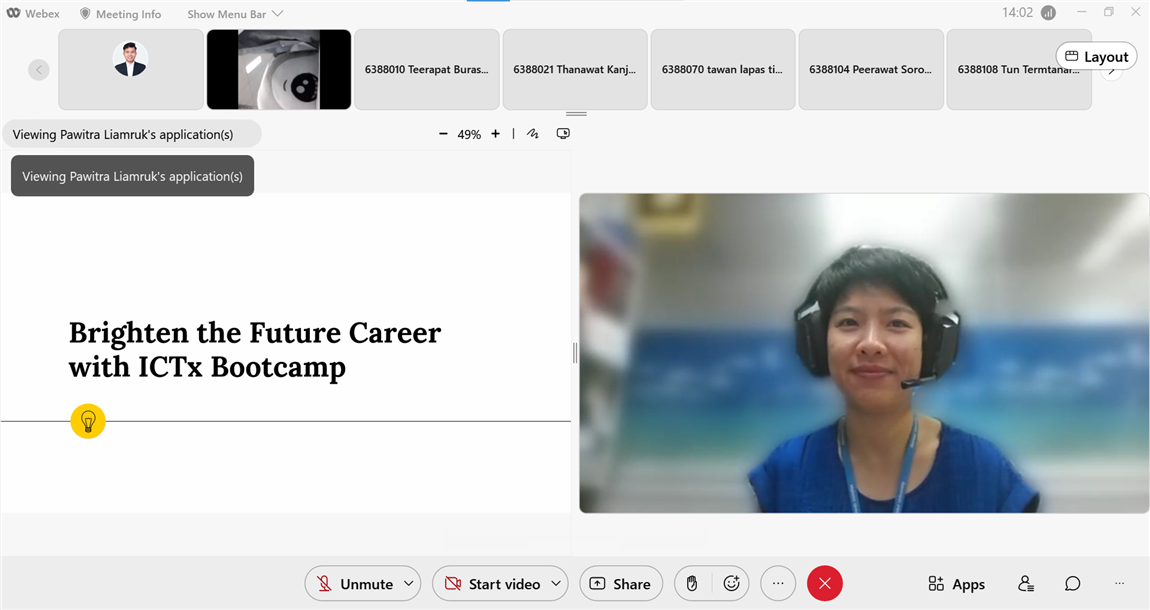Screen dimensions: 1150x610
Task: Expand the Show Menu Bar chevron
Action: click(278, 14)
